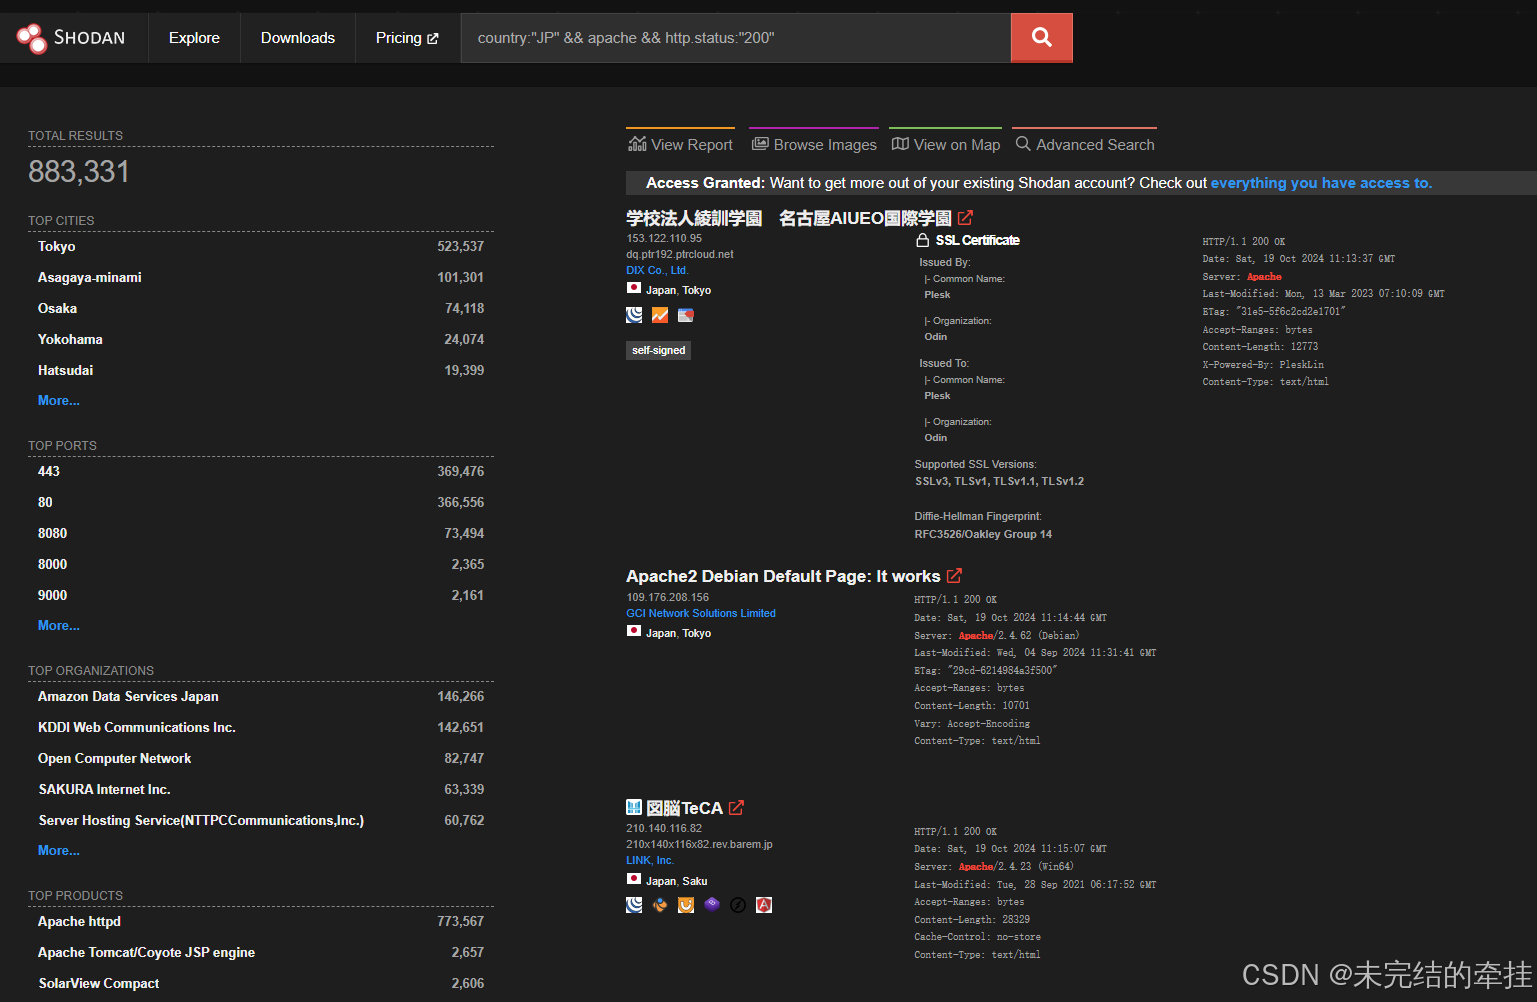Click the orange-blue tech icon under 図脳TeCA result
The width and height of the screenshot is (1537, 1002).
[660, 905]
